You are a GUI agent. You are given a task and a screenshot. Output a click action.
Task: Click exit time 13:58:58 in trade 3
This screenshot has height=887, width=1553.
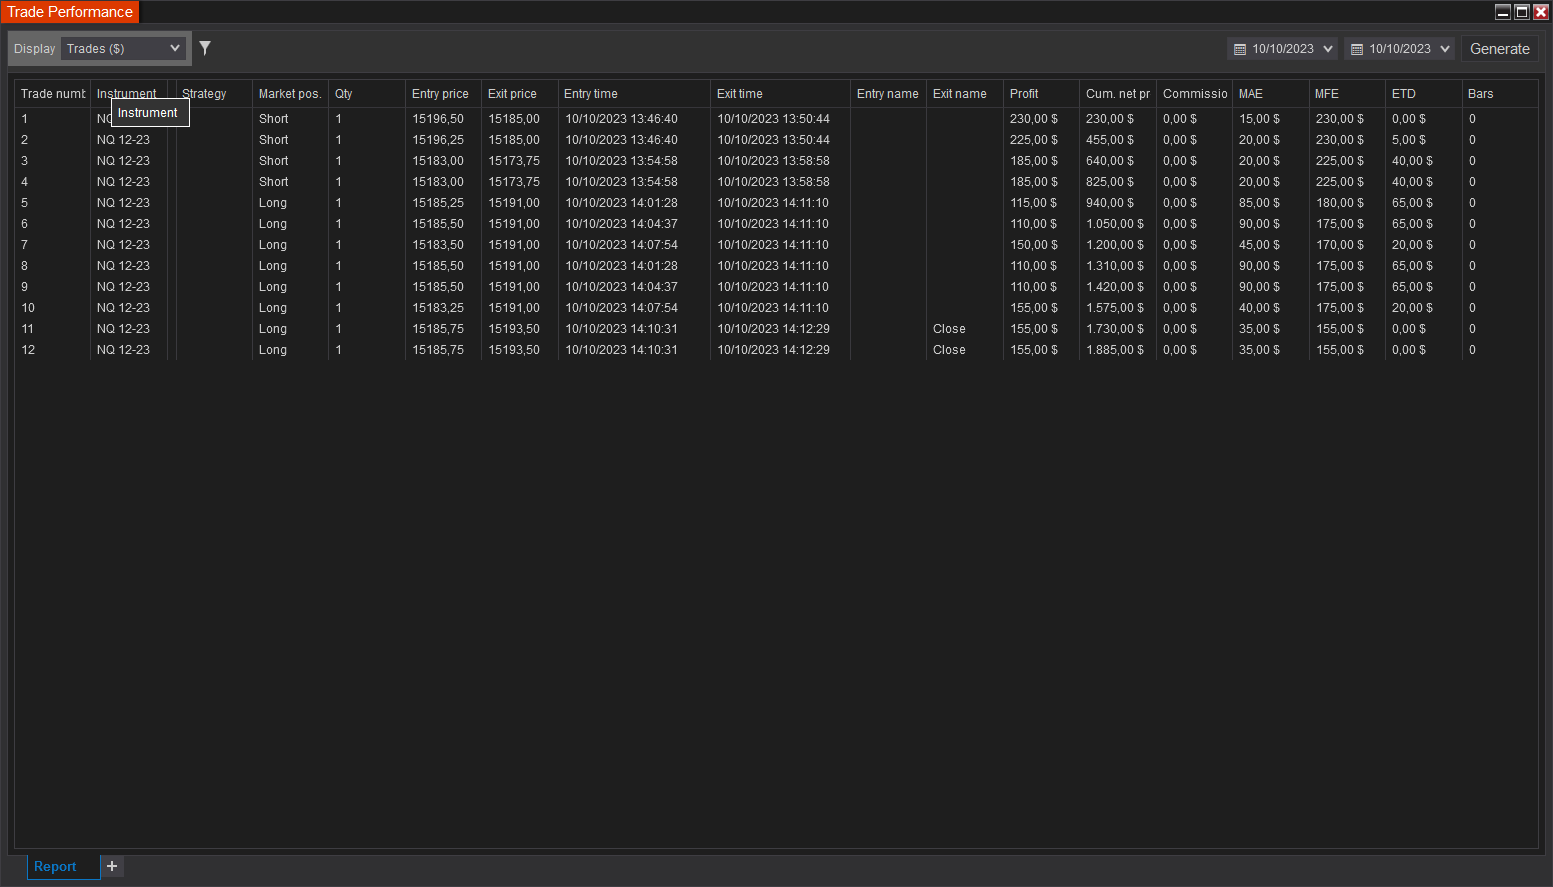[x=773, y=161]
